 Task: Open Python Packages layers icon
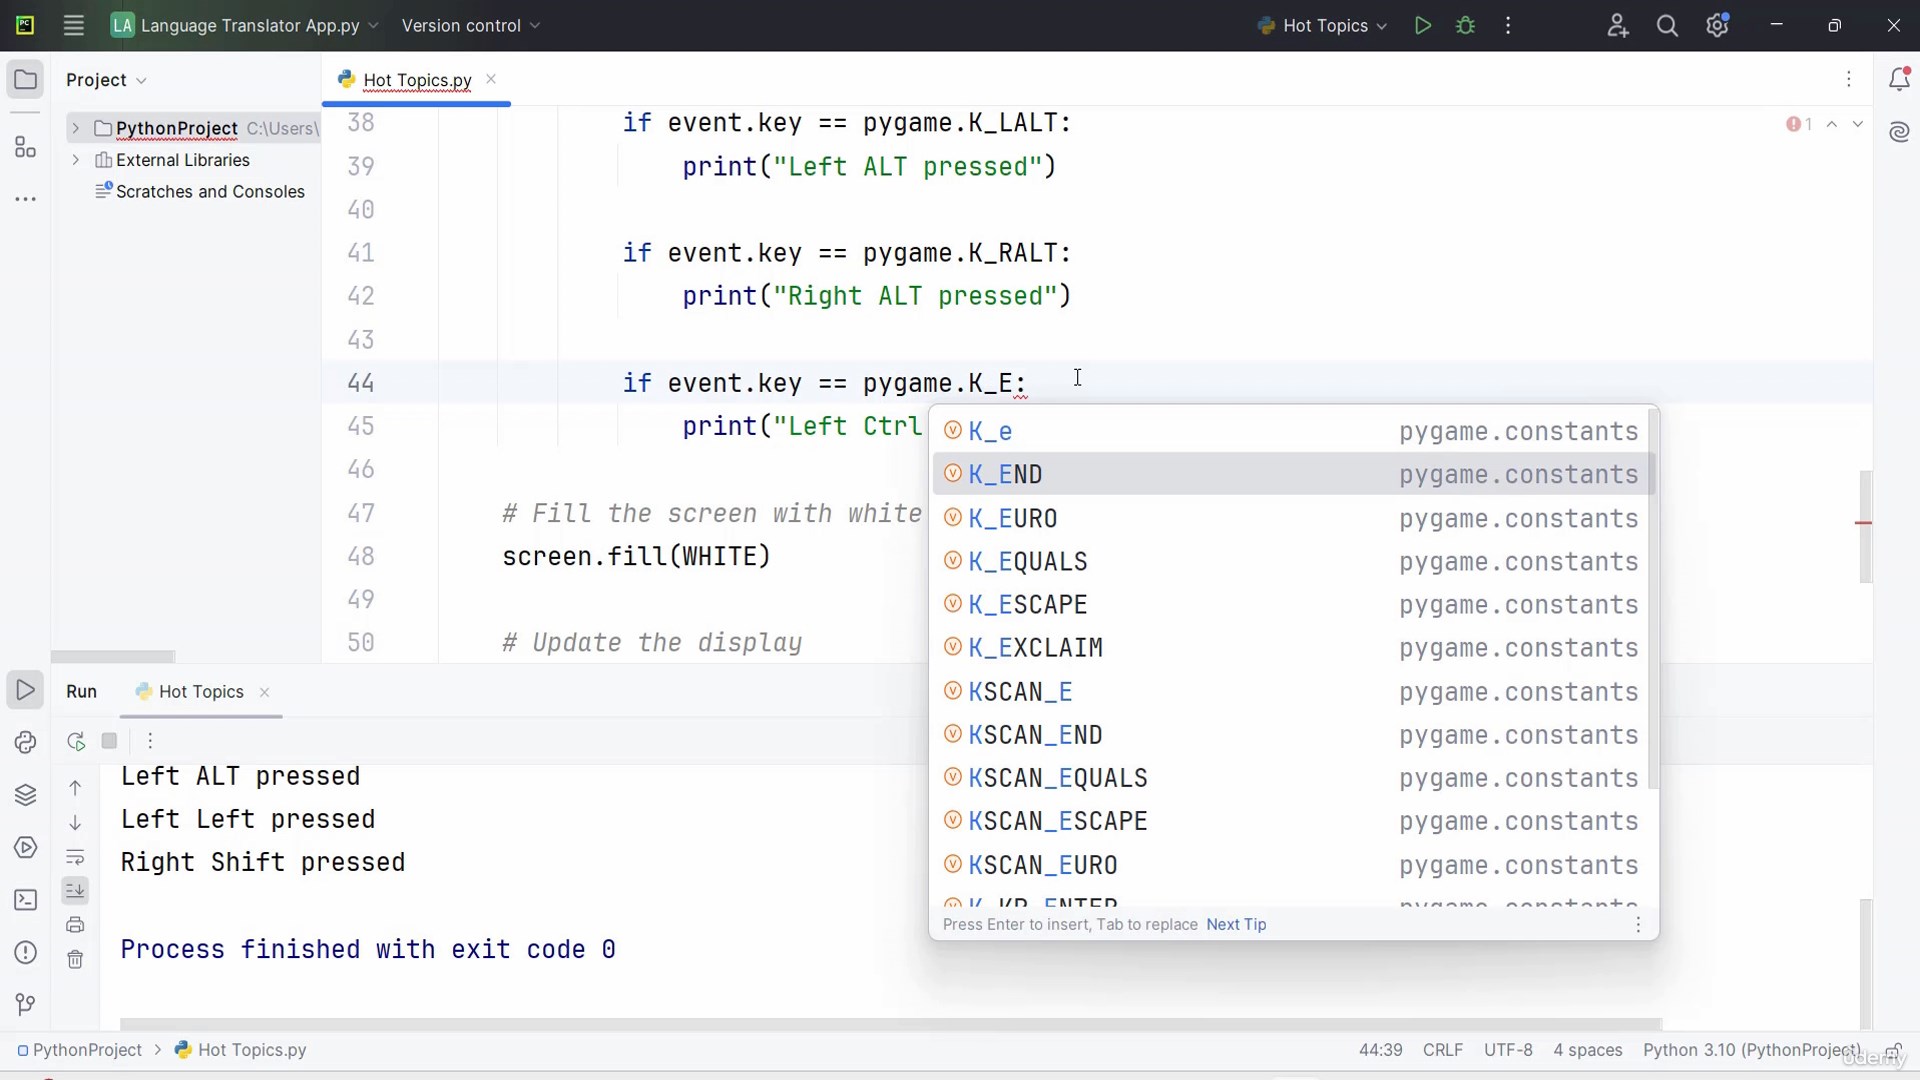[x=26, y=795]
